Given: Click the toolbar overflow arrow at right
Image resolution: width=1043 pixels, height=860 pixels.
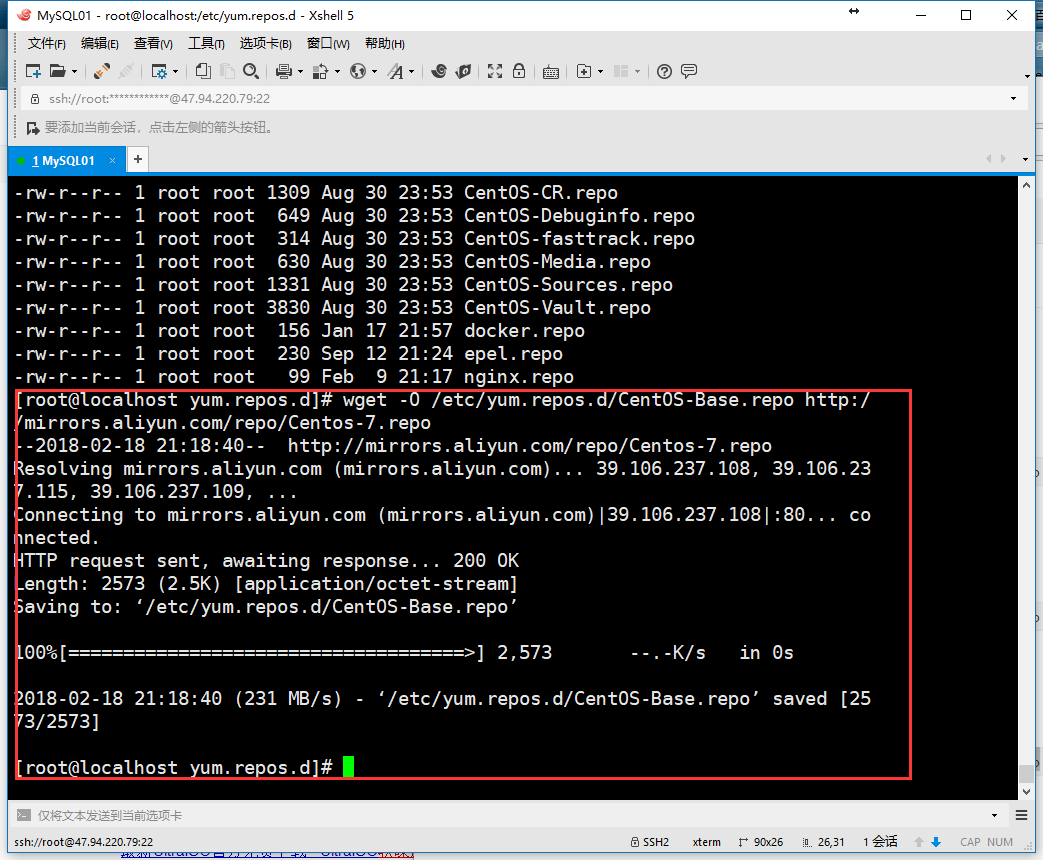Looking at the screenshot, I should 1027,76.
